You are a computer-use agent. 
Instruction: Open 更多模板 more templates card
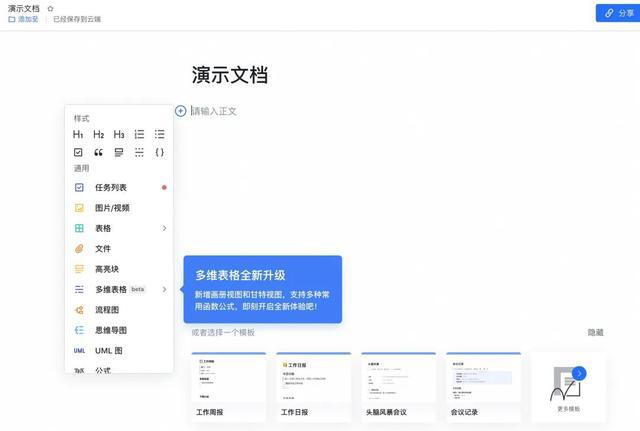(x=568, y=387)
